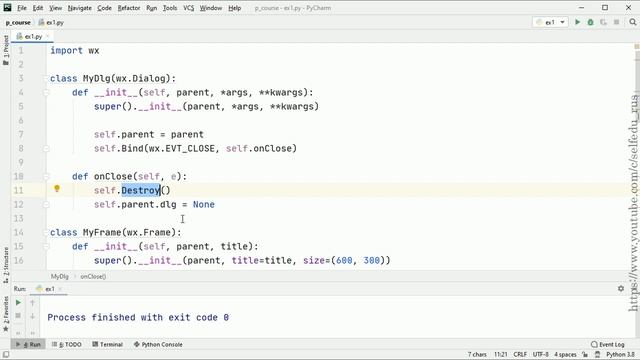Open the Tools menu
Viewport: 640px width, 360px height.
[170, 8]
